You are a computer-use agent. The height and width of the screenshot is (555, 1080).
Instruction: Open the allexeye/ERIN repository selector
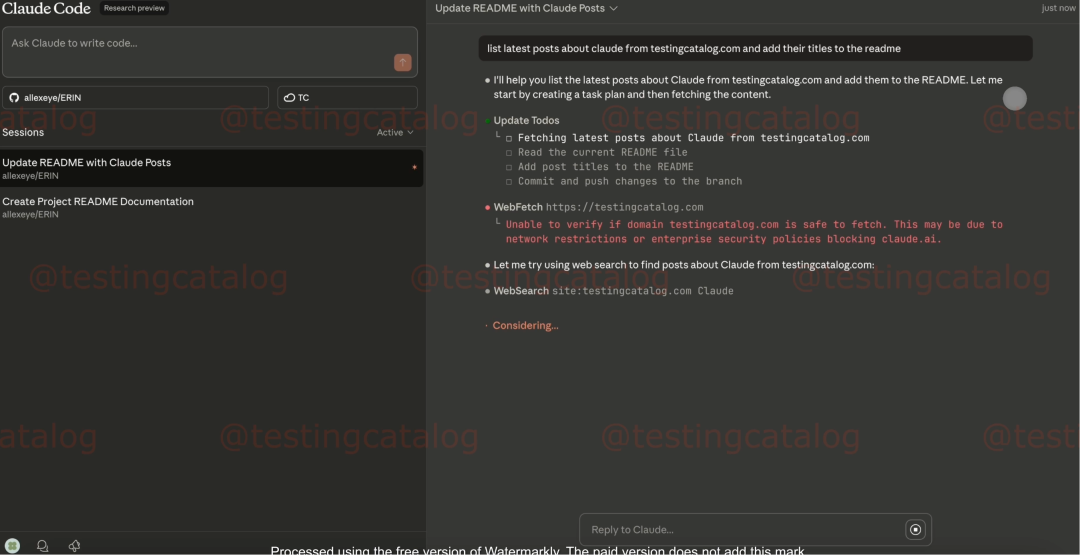[x=135, y=97]
